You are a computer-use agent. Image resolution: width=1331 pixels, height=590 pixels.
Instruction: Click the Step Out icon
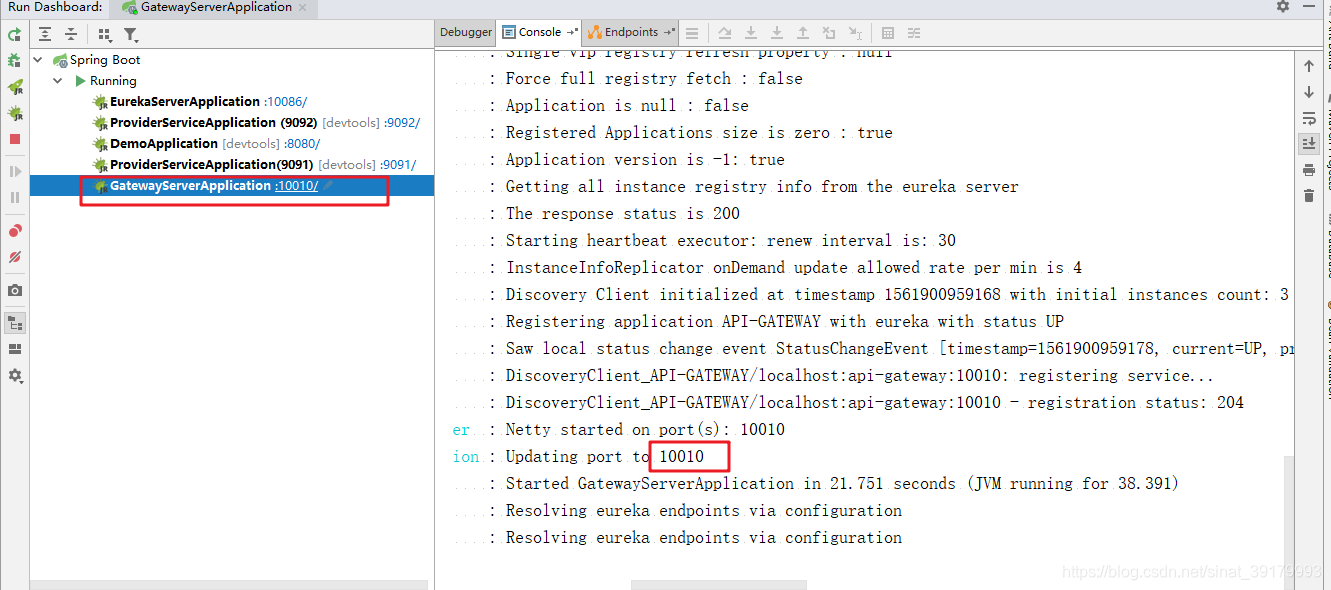pos(803,33)
